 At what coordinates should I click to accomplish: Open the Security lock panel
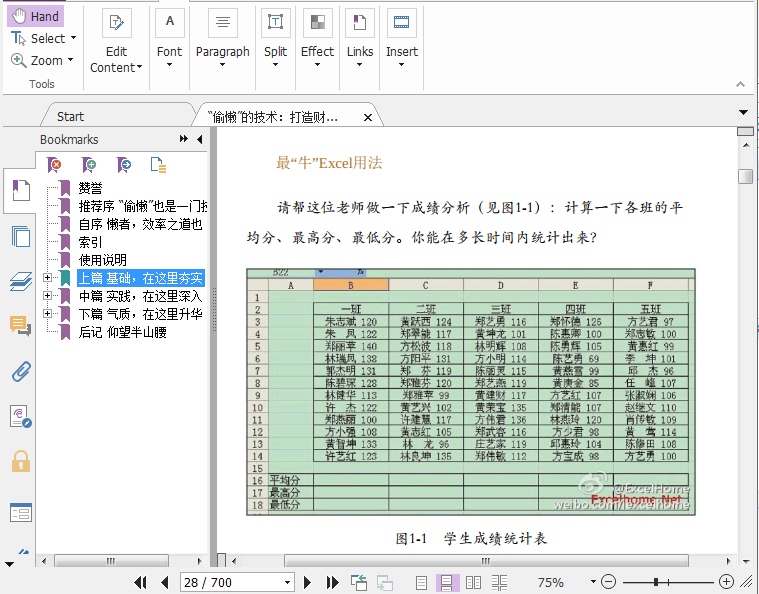coord(20,461)
